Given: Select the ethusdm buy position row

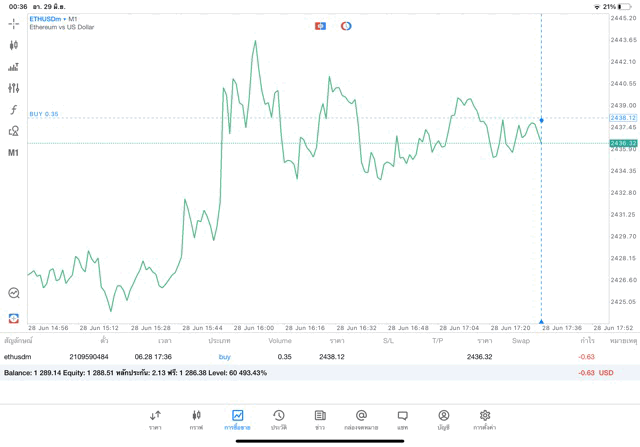Looking at the screenshot, I should tap(300, 356).
